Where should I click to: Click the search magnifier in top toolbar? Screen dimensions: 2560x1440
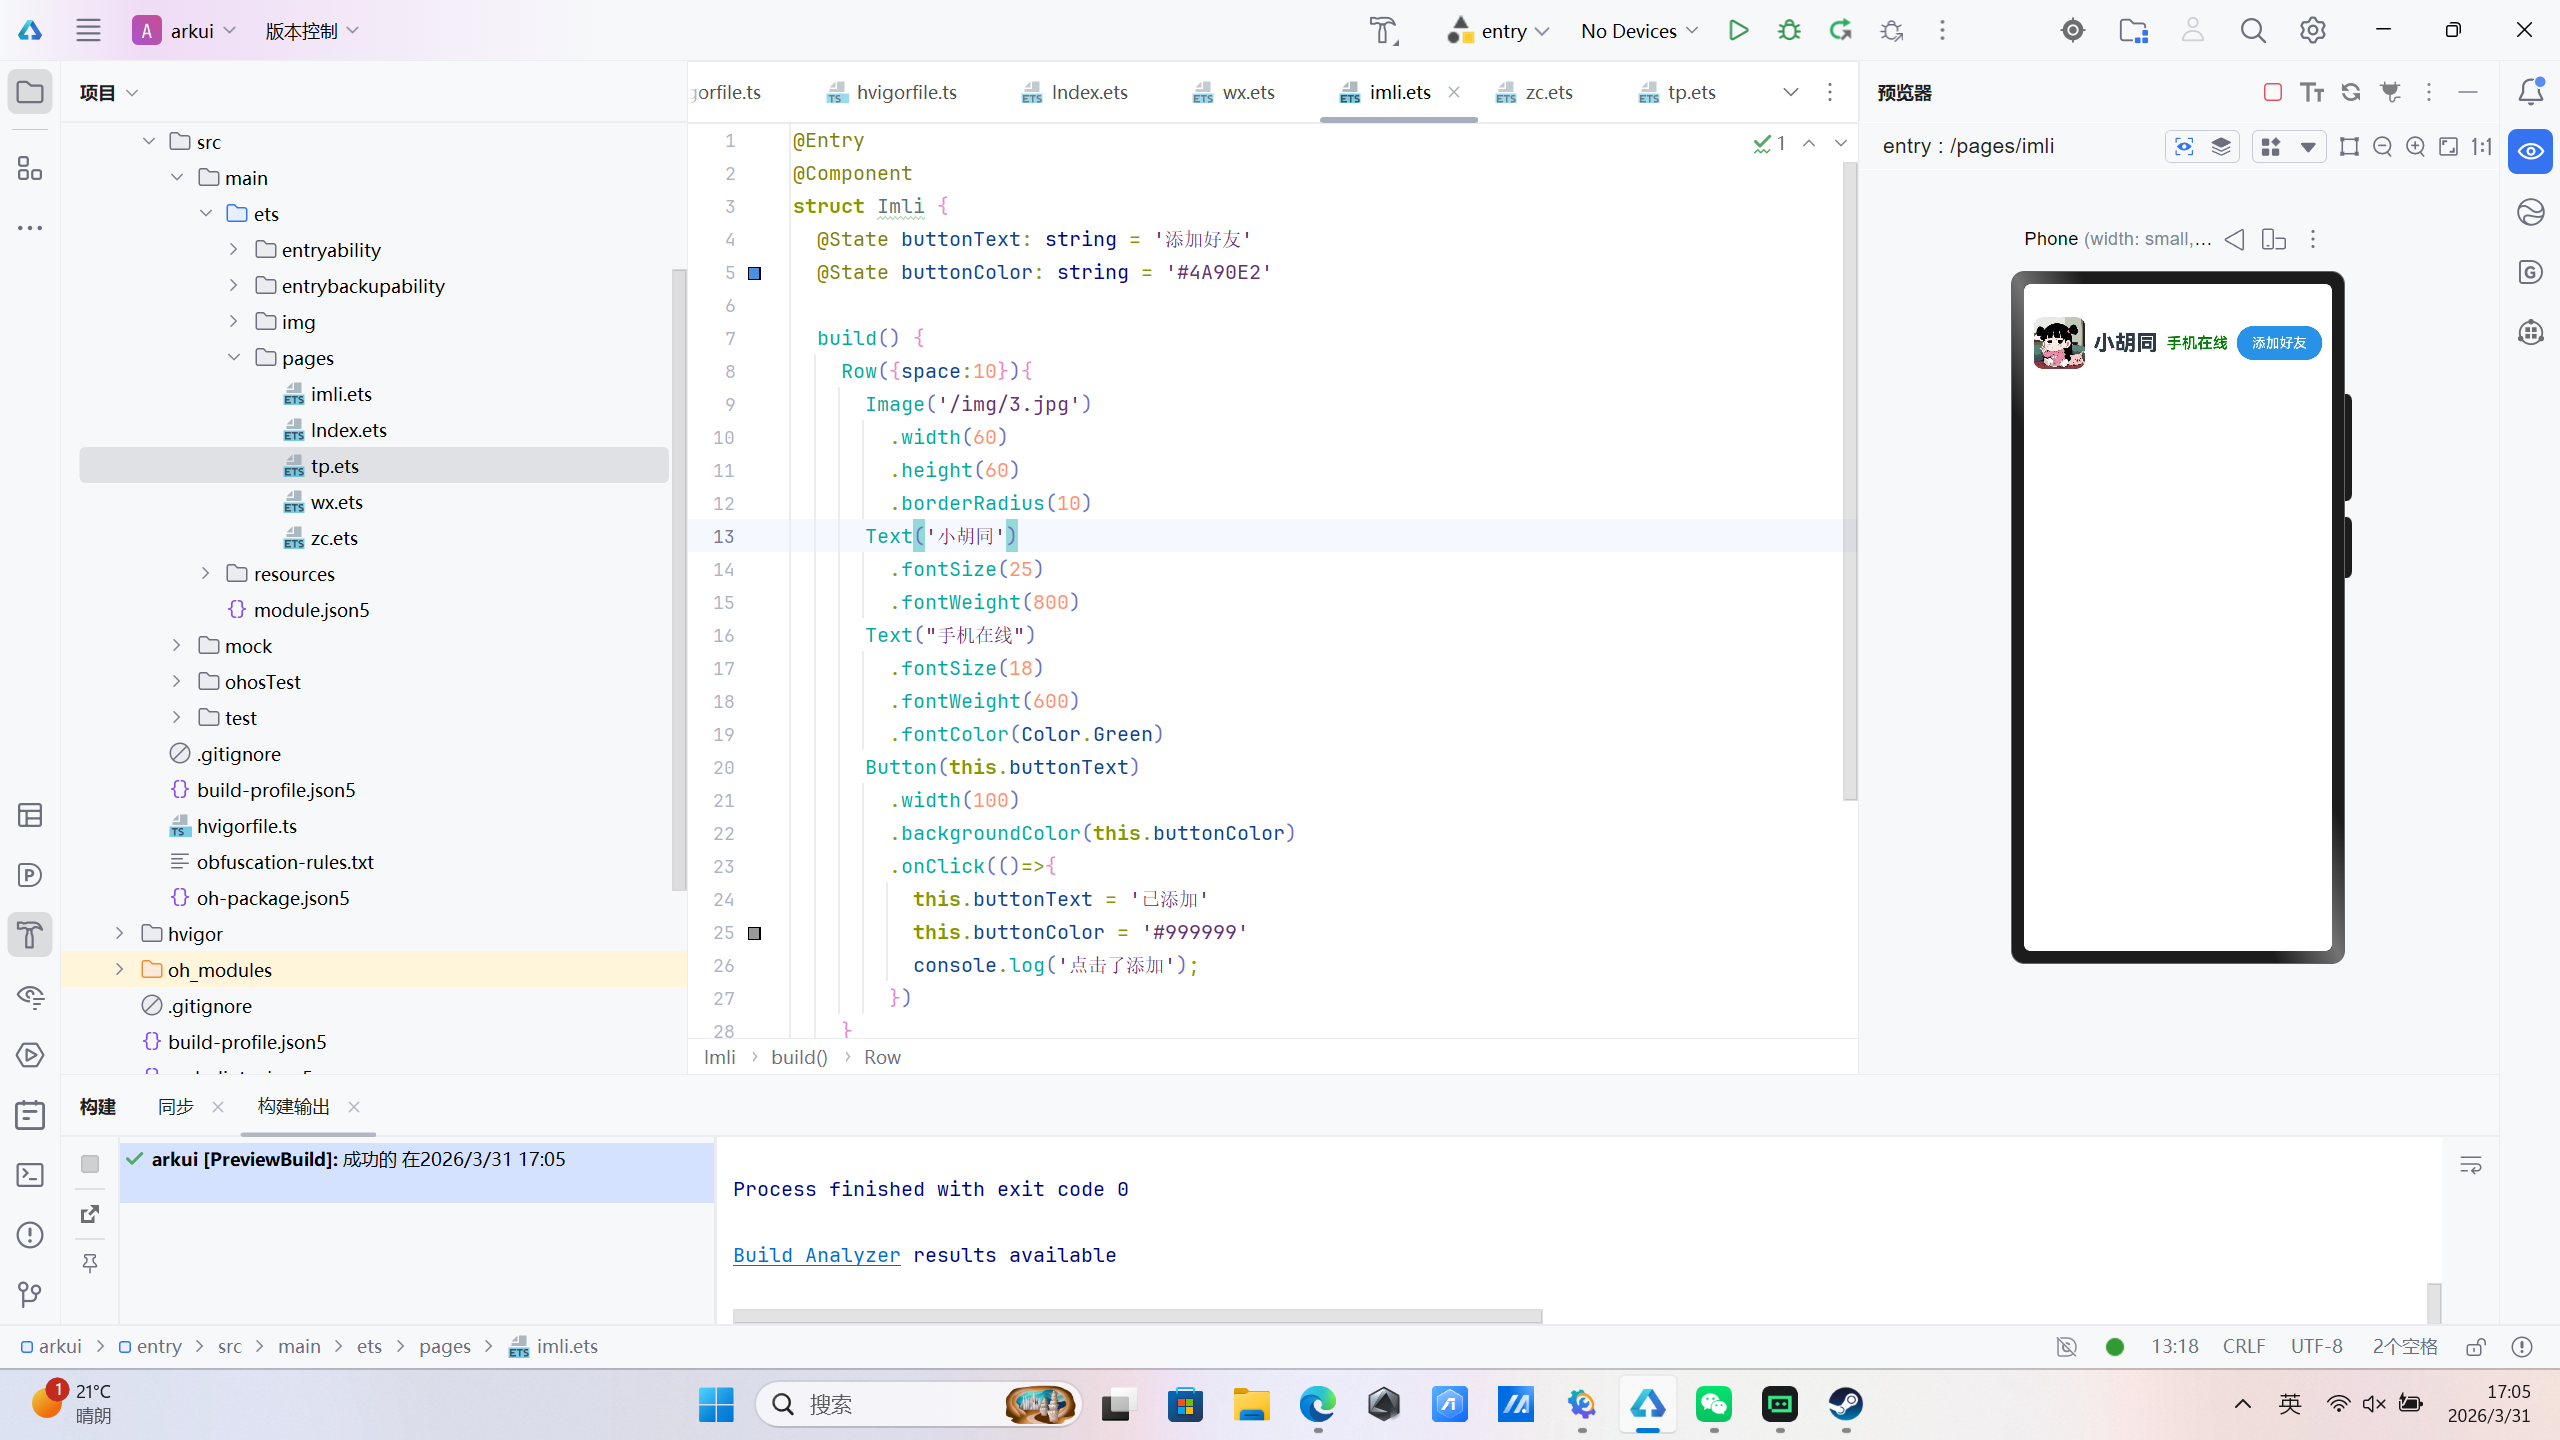[x=2252, y=30]
